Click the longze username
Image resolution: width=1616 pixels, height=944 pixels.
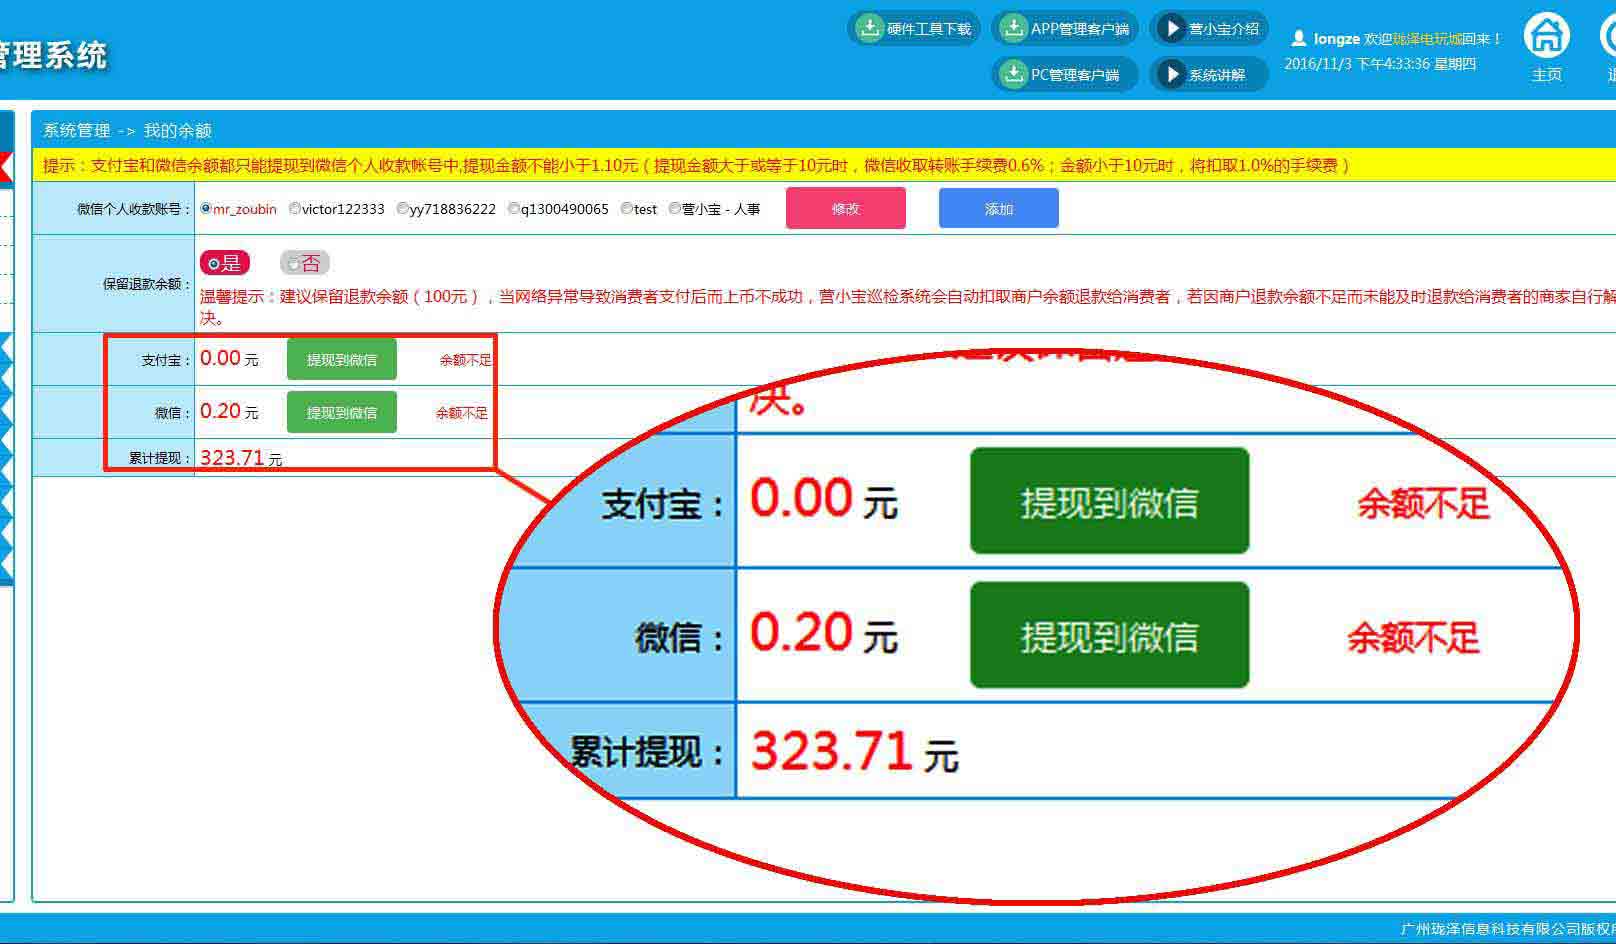point(1336,39)
